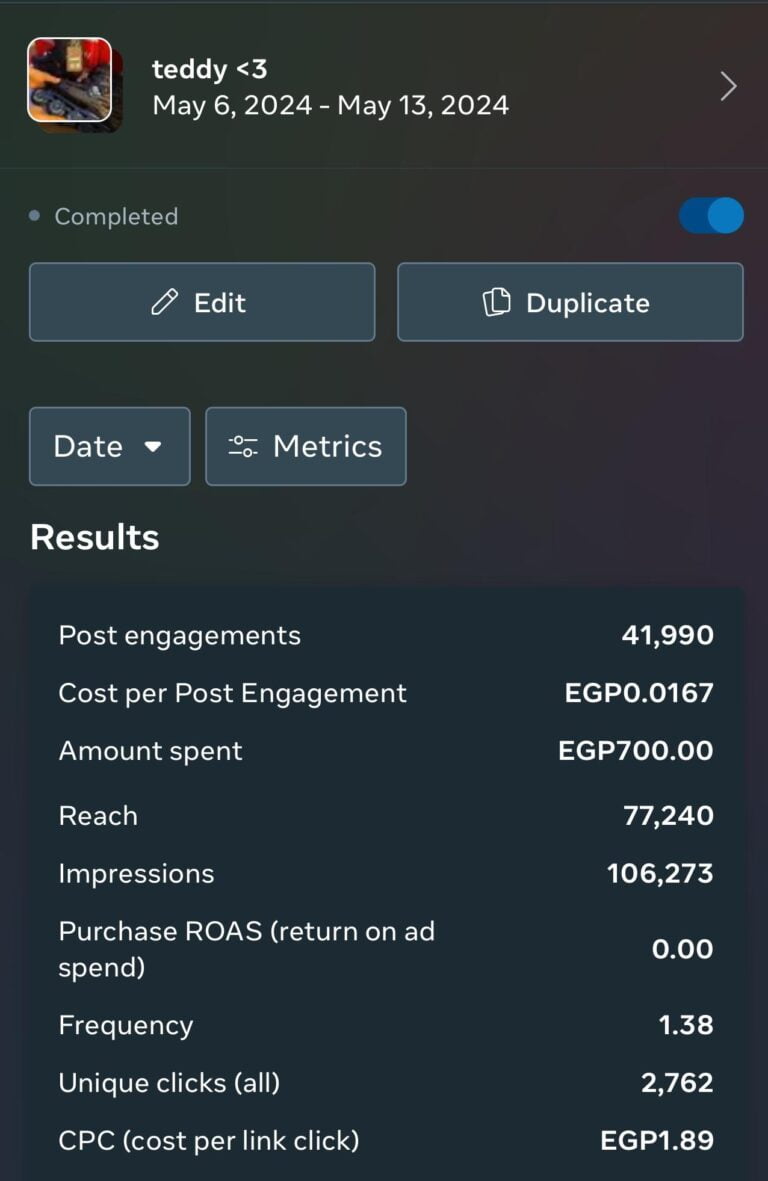The image size is (768, 1181).
Task: Click the pencil icon on Edit
Action: [164, 303]
